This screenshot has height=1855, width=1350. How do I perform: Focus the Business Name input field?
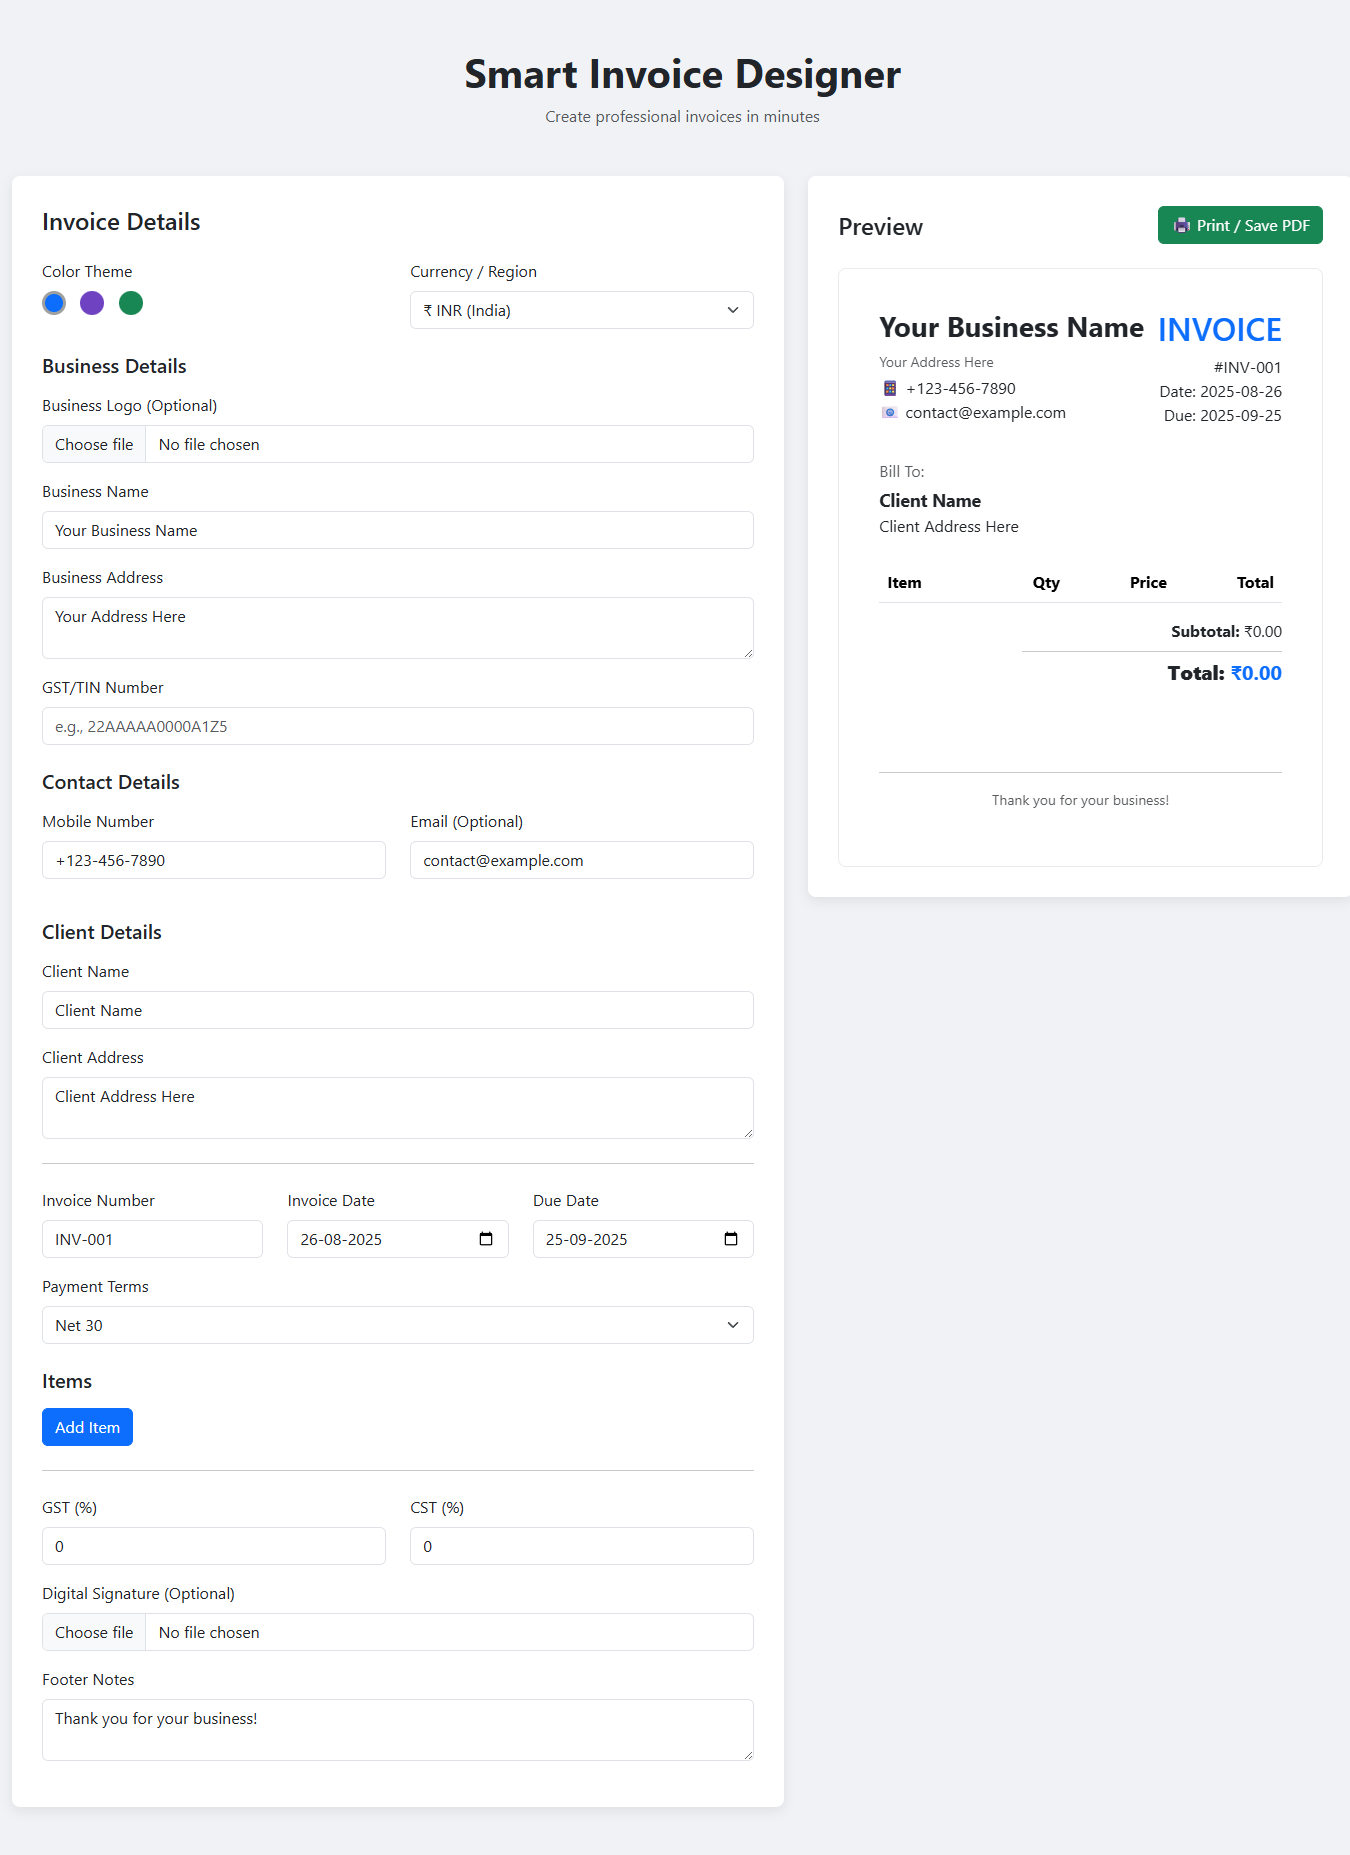[398, 530]
